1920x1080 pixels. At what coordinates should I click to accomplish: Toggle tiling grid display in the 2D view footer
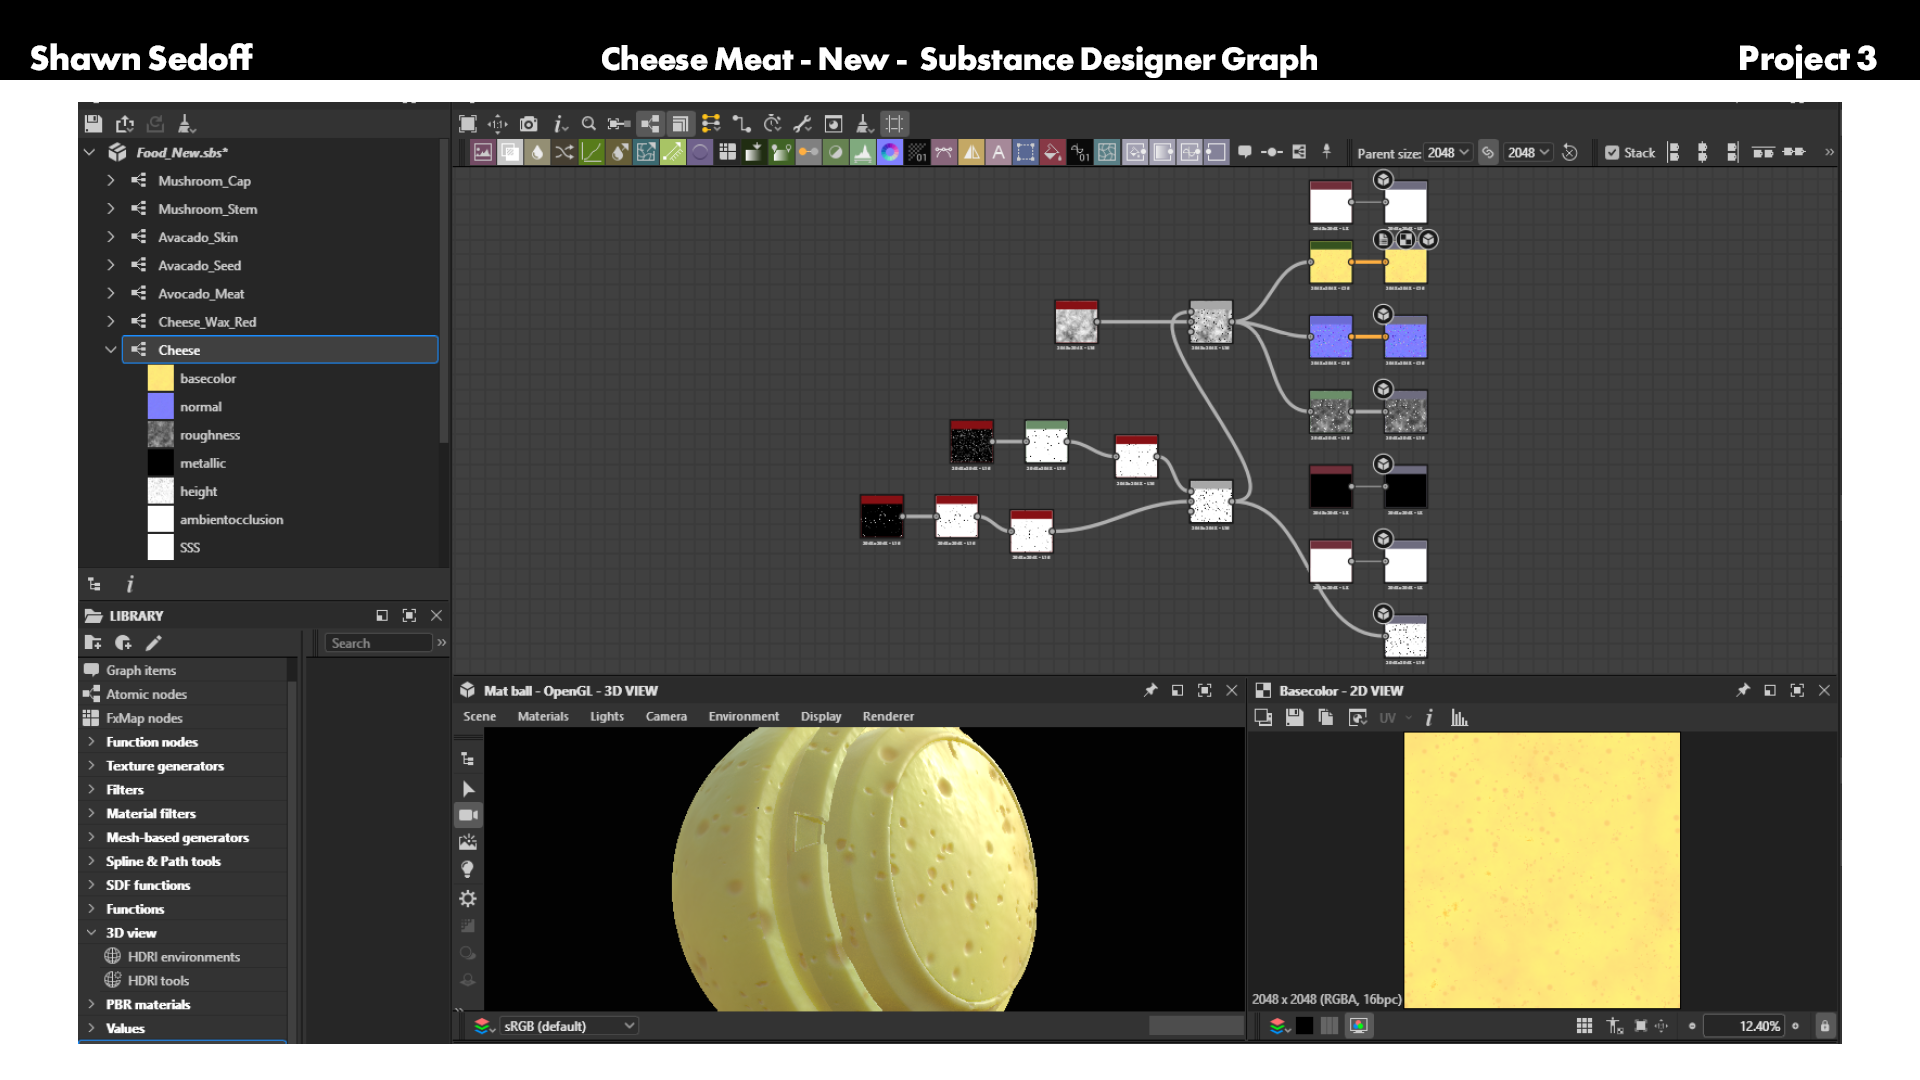point(1584,1026)
